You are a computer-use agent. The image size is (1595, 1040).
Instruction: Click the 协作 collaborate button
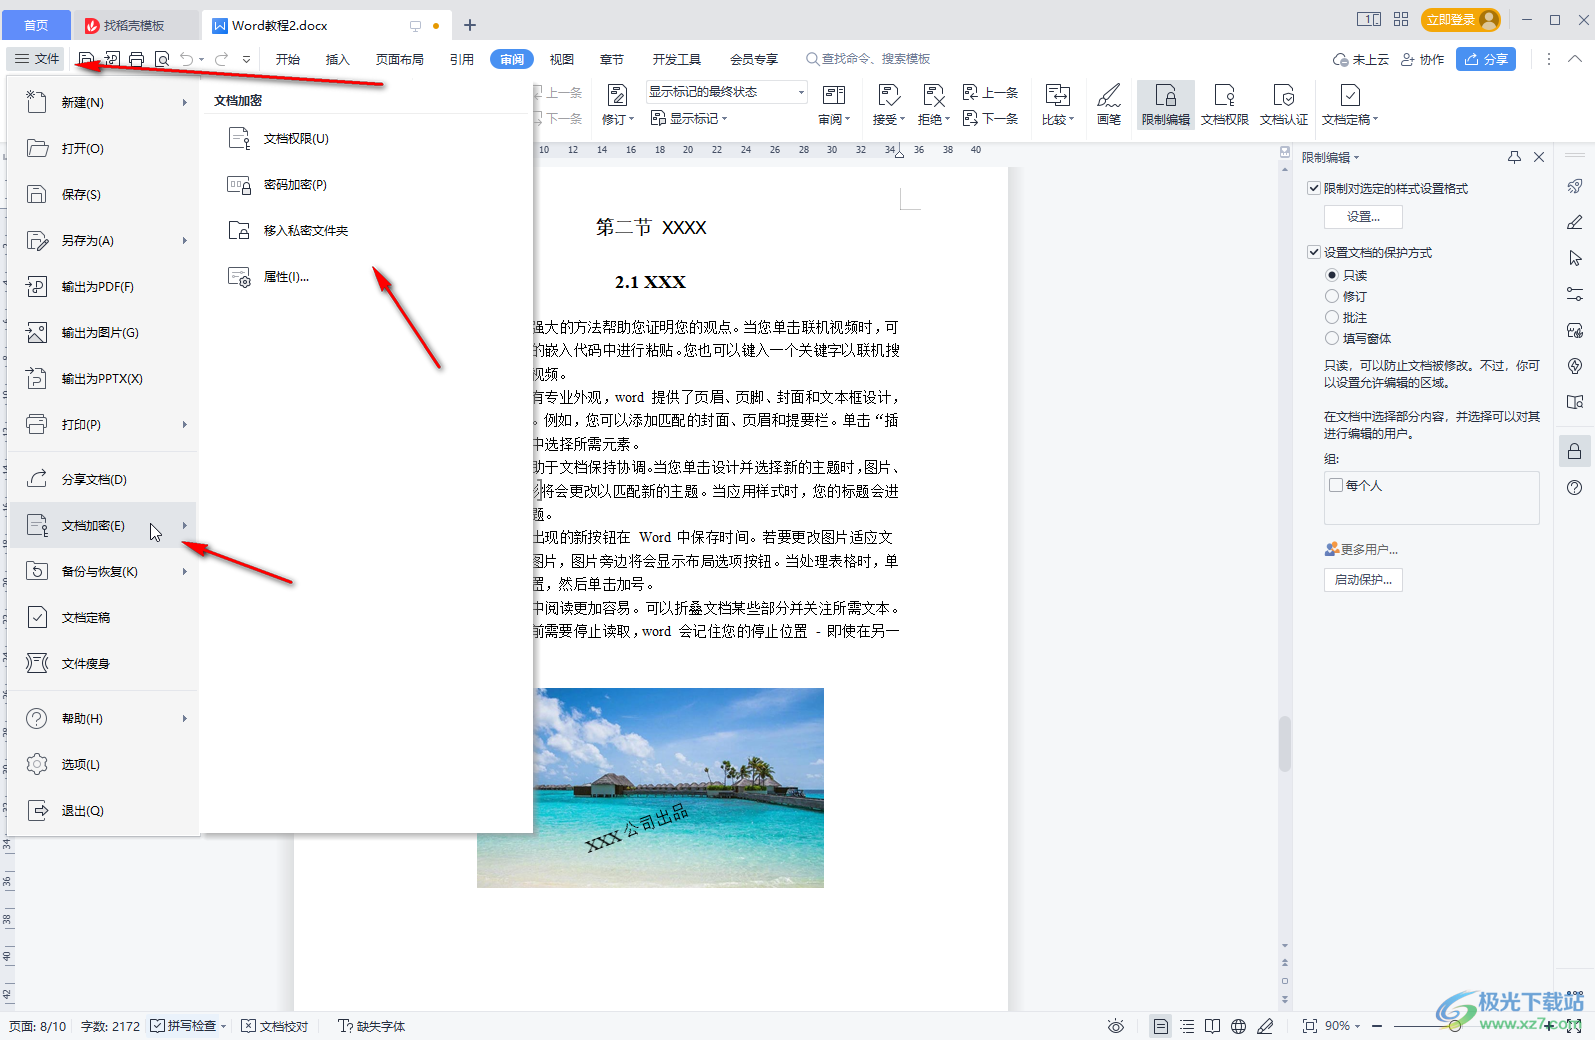click(1423, 59)
